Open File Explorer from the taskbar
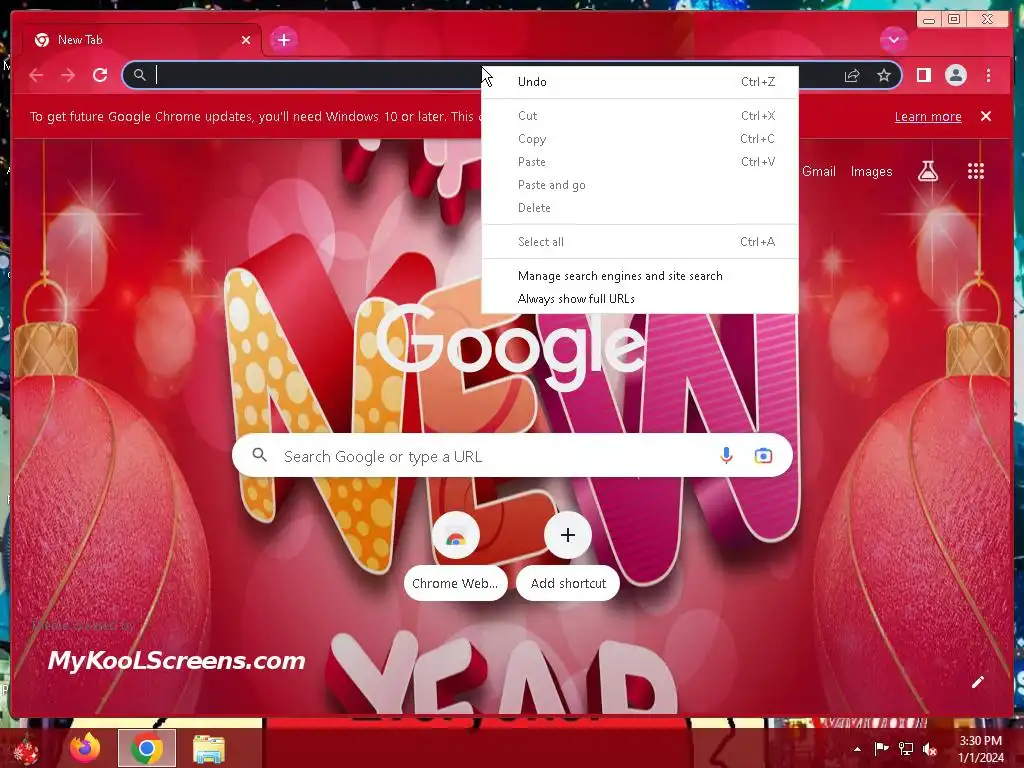The image size is (1024, 768). (x=209, y=748)
